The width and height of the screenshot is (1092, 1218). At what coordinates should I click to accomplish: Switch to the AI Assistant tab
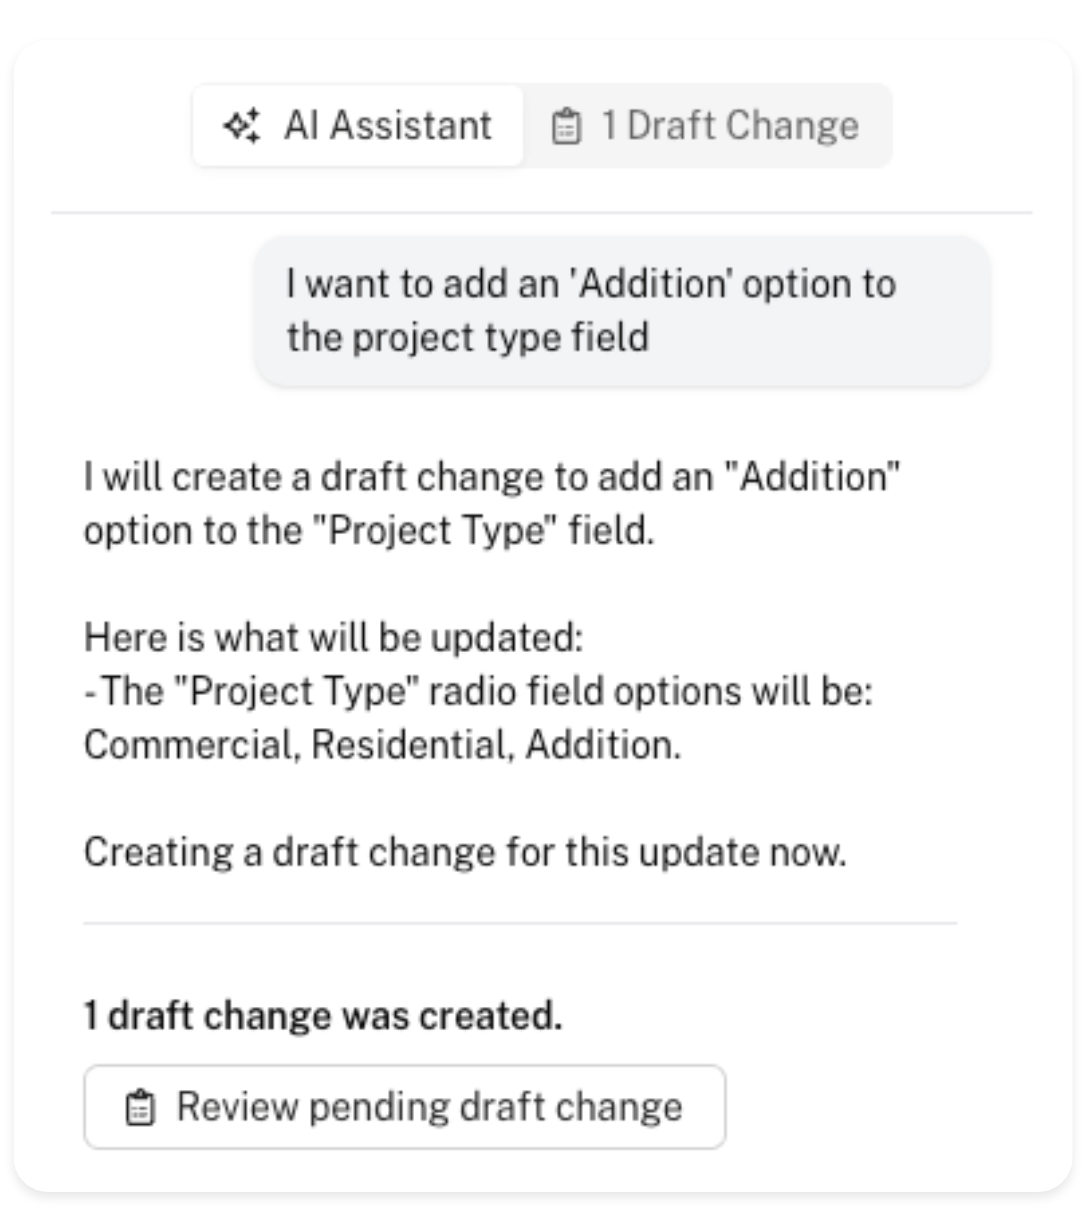(358, 126)
